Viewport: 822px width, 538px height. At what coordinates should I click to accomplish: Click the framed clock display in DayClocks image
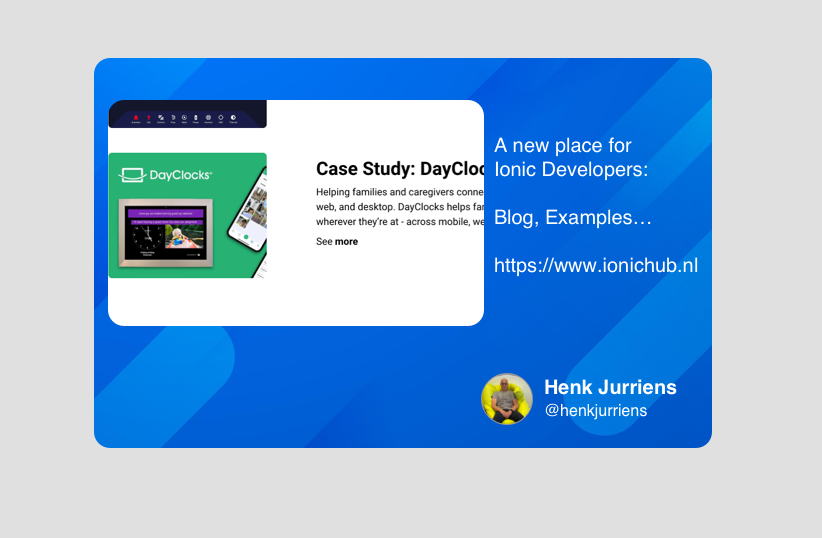click(166, 233)
